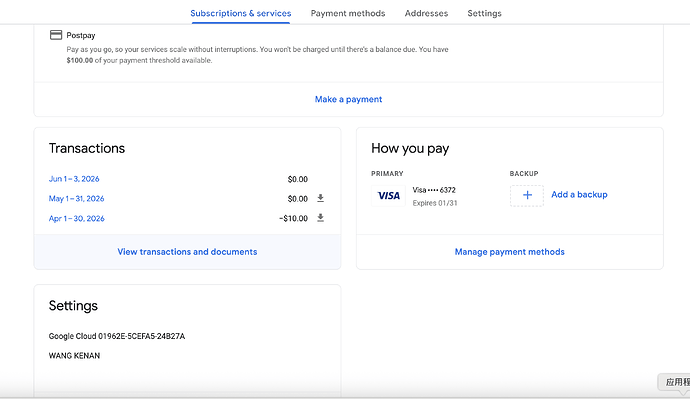Viewport: 690px width, 399px height.
Task: Click the plus icon for backup method
Action: (527, 195)
